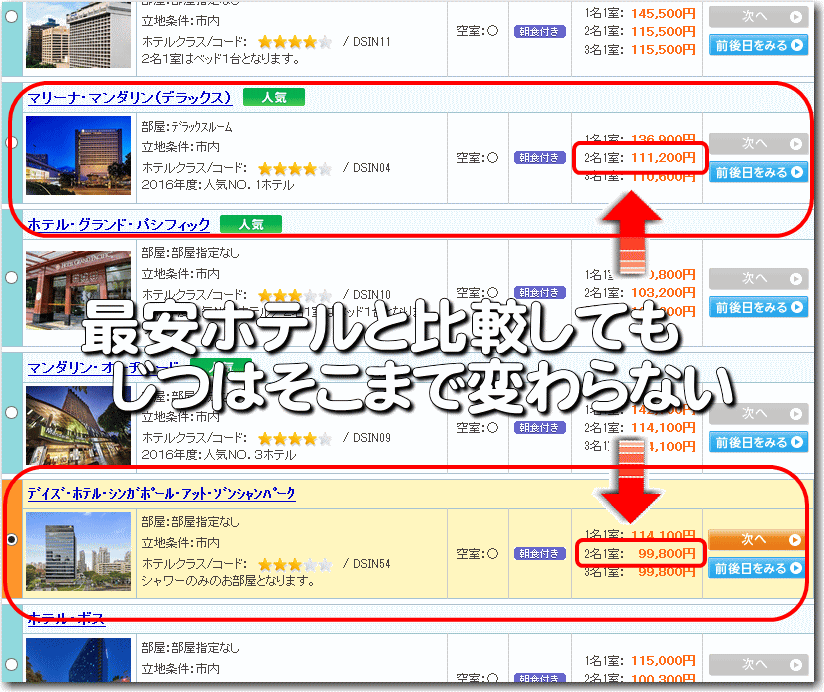Click 次へ for the DSIN11 hotel
Screen dimensions: 824x692
758,17
